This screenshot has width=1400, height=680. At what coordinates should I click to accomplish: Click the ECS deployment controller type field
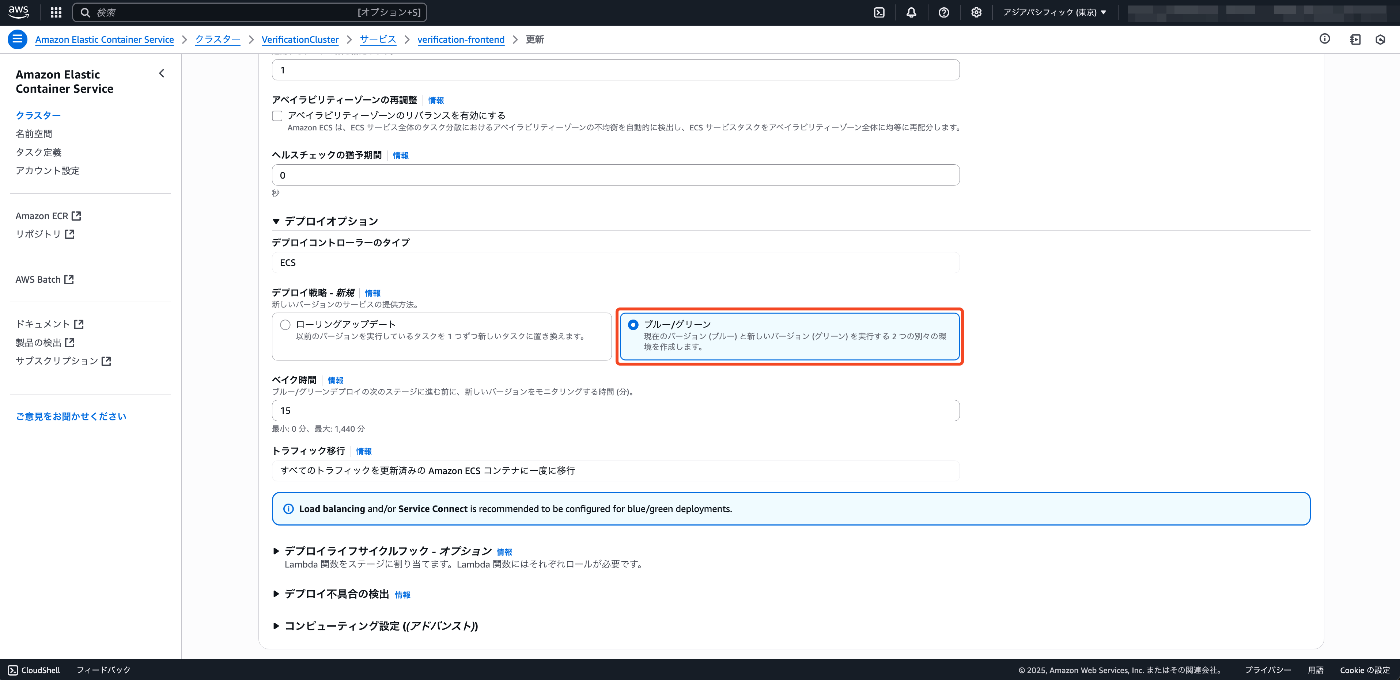[615, 263]
